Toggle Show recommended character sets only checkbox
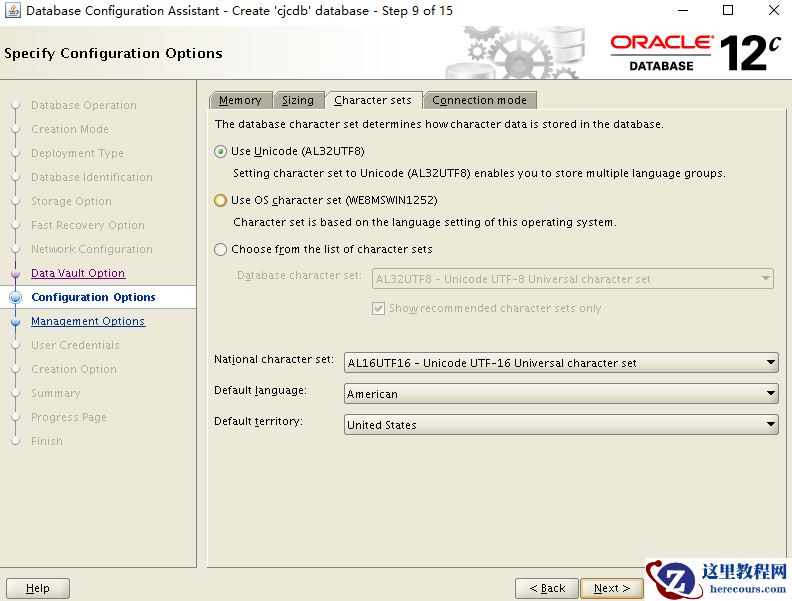The height and width of the screenshot is (601, 792). [x=378, y=308]
